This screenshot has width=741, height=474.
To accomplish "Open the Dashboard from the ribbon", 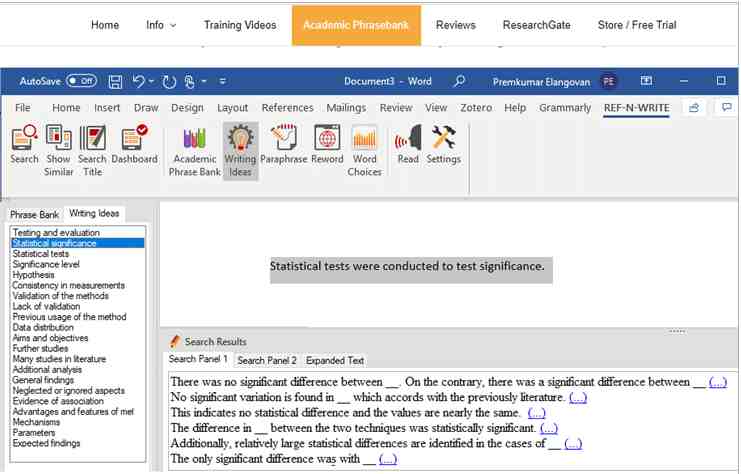I will (134, 145).
